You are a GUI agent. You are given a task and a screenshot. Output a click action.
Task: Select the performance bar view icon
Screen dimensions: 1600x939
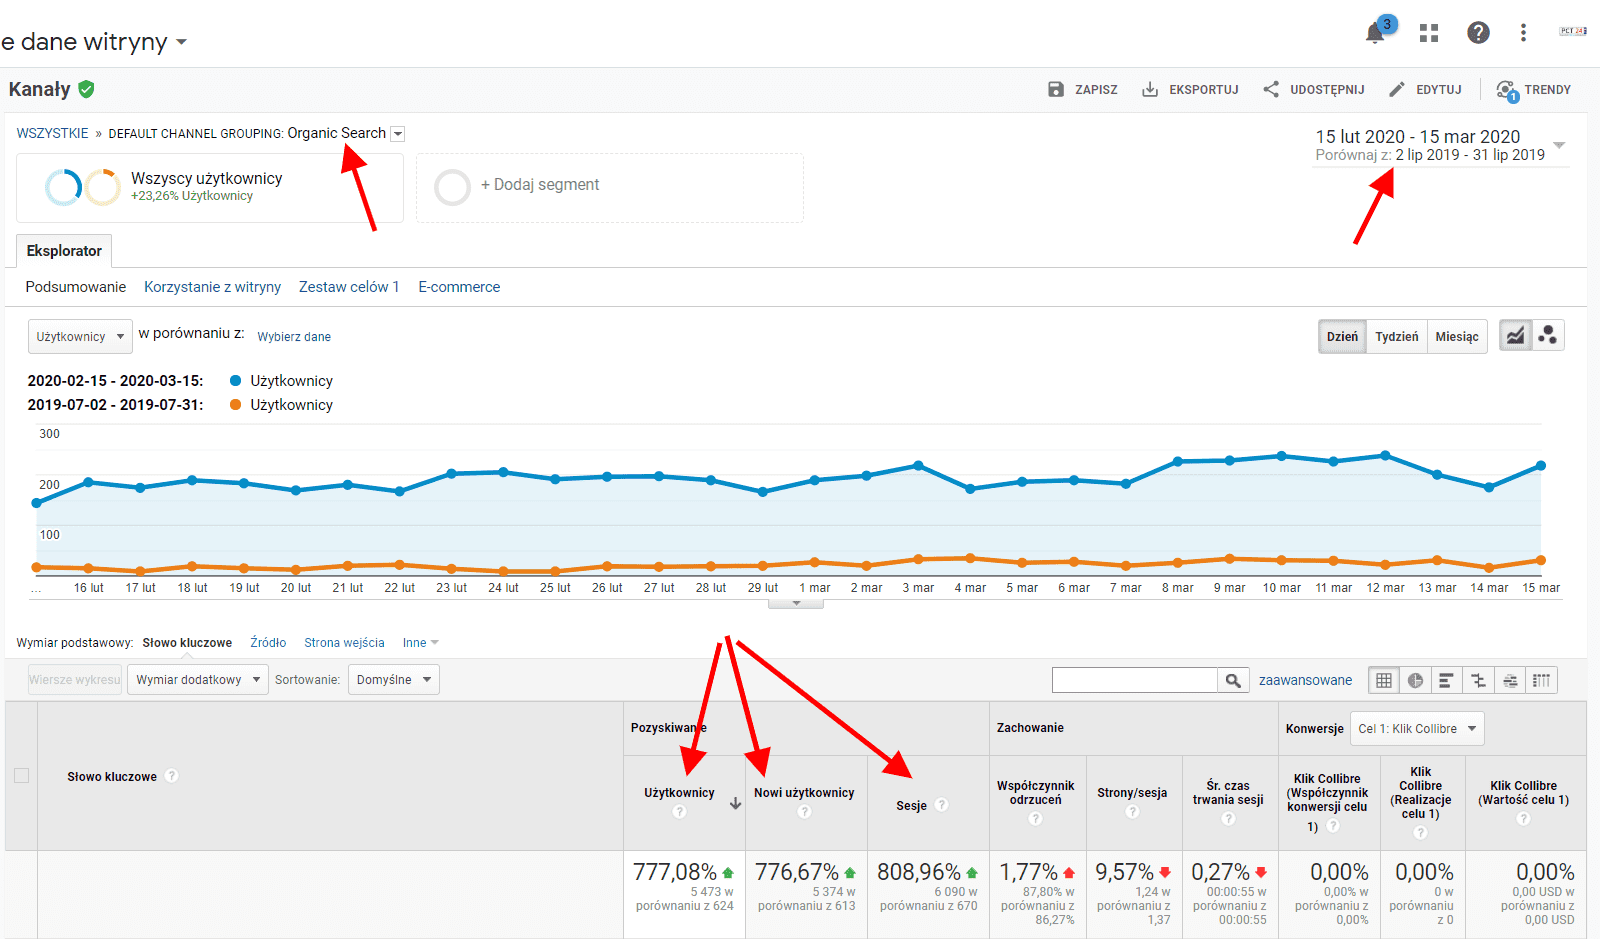tap(1446, 681)
